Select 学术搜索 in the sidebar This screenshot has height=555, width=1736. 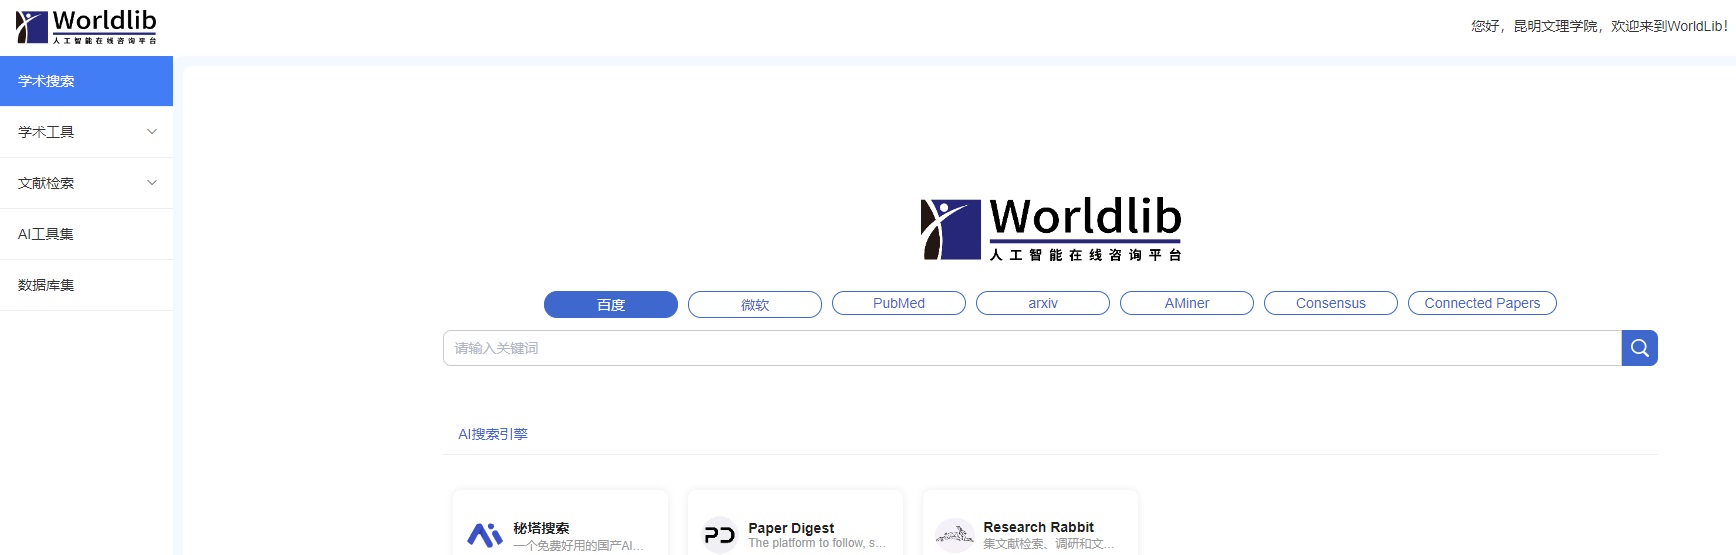pyautogui.click(x=86, y=81)
